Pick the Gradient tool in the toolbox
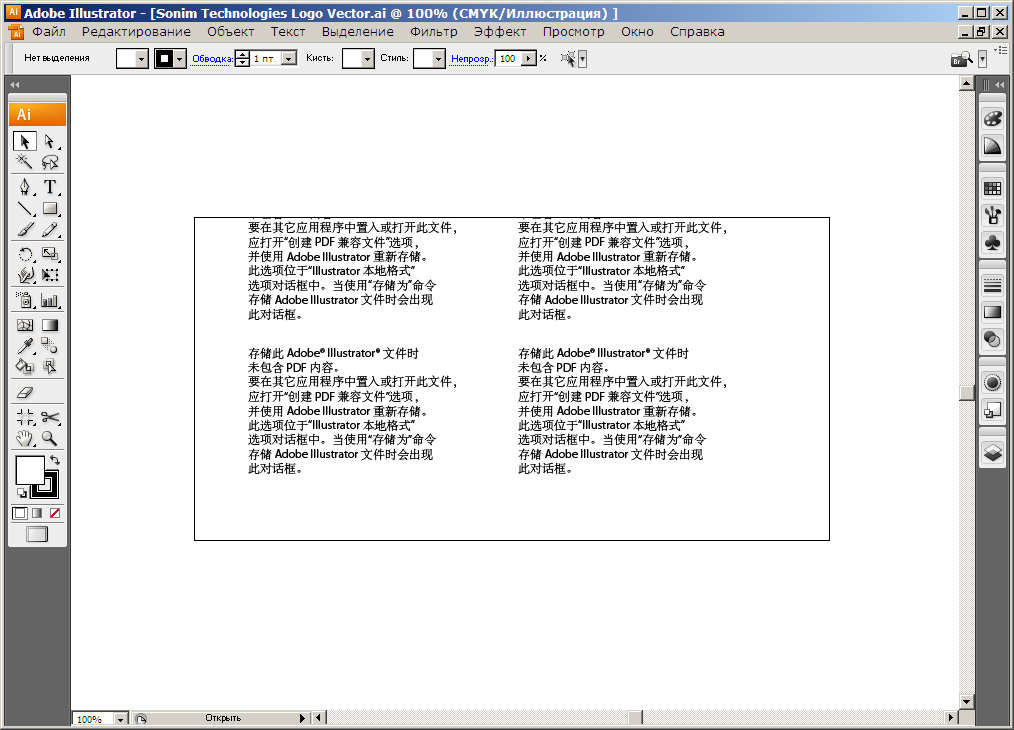The height and width of the screenshot is (730, 1014). click(50, 325)
